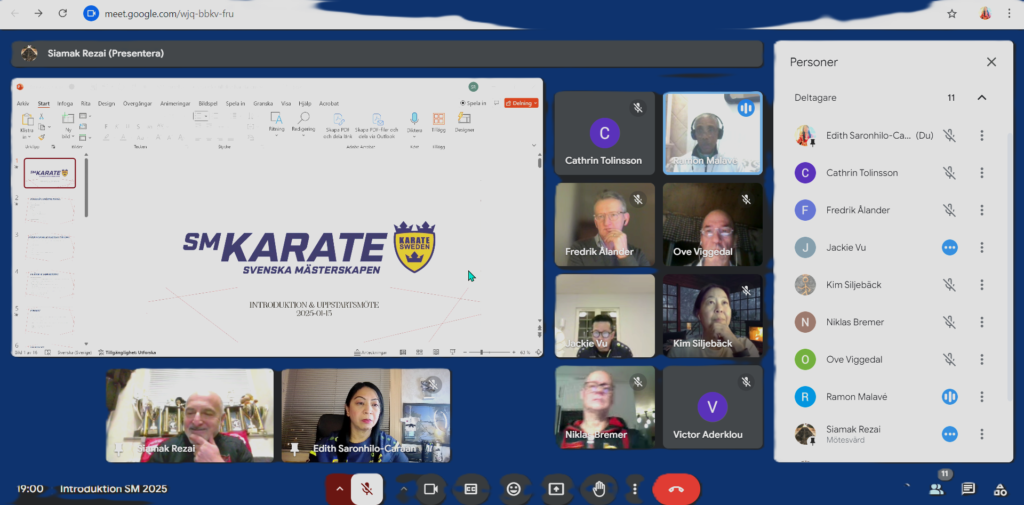The width and height of the screenshot is (1024, 505).
Task: Click the browser reload button
Action: 63,13
